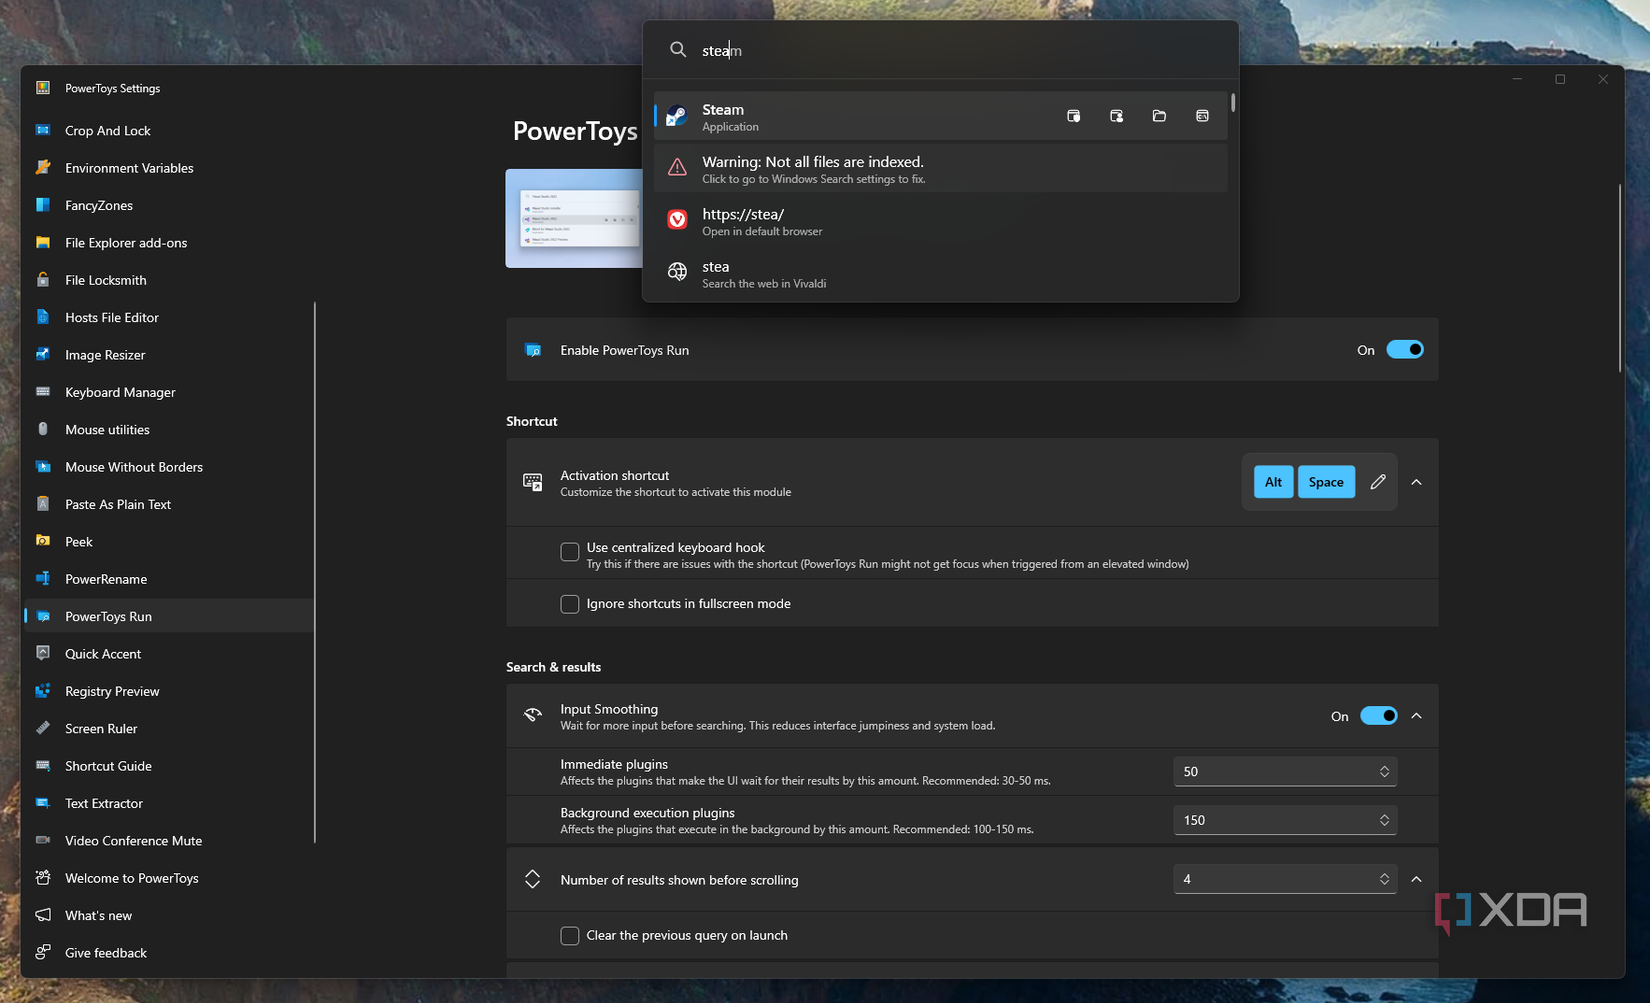Check Ignore shortcuts in fullscreen mode
This screenshot has width=1650, height=1003.
570,604
